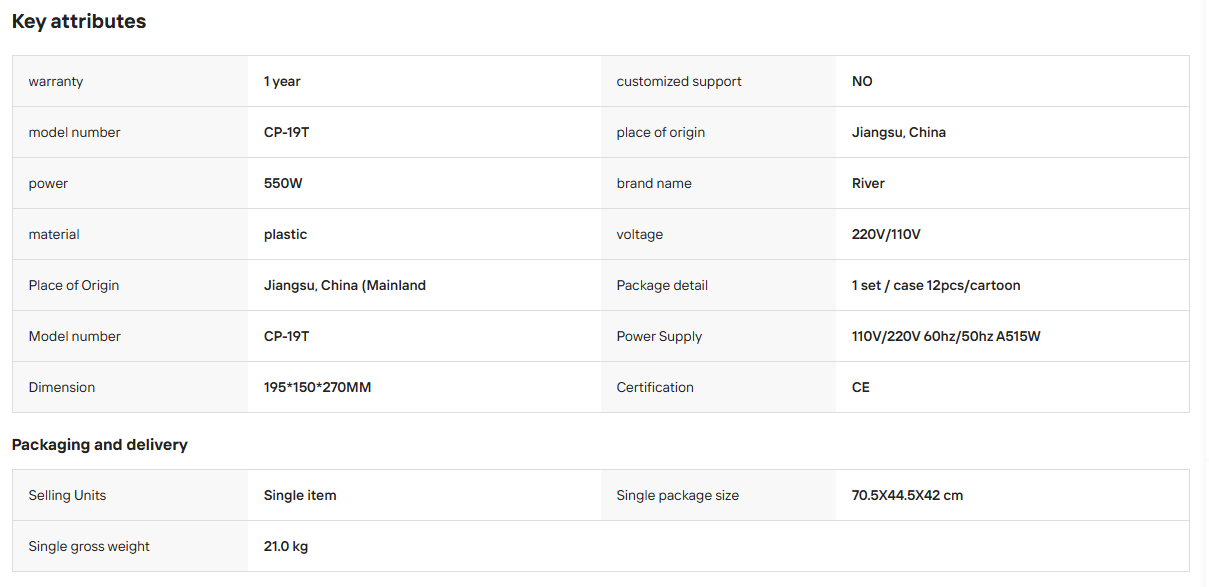Click the Power Supply label cell
1209x587 pixels.
click(x=718, y=336)
